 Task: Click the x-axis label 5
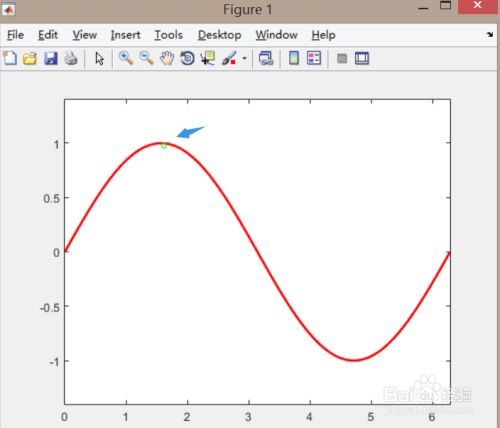[x=371, y=417]
